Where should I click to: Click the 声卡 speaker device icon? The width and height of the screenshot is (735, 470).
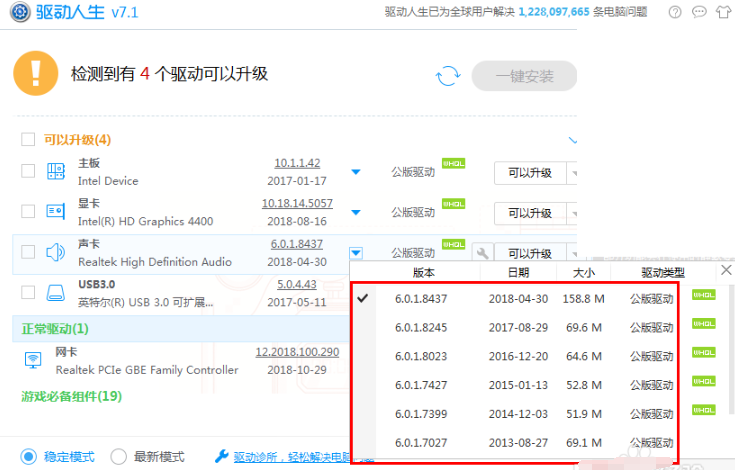pyautogui.click(x=56, y=252)
